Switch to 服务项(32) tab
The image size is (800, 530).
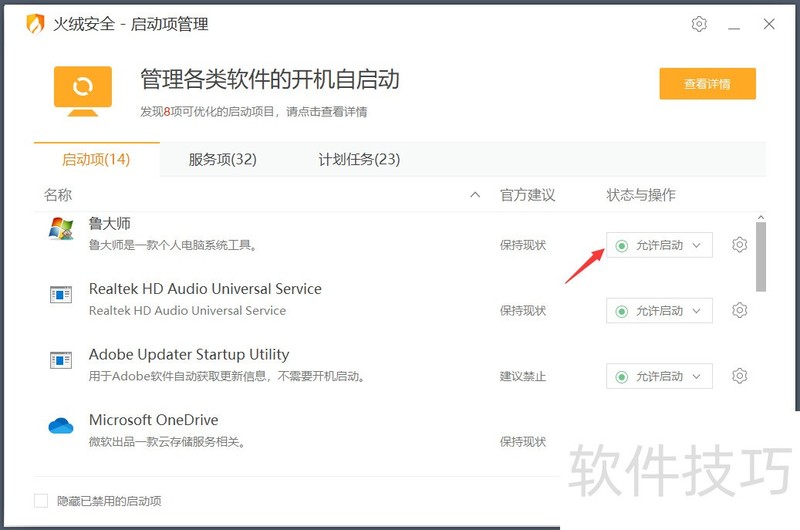[x=222, y=160]
